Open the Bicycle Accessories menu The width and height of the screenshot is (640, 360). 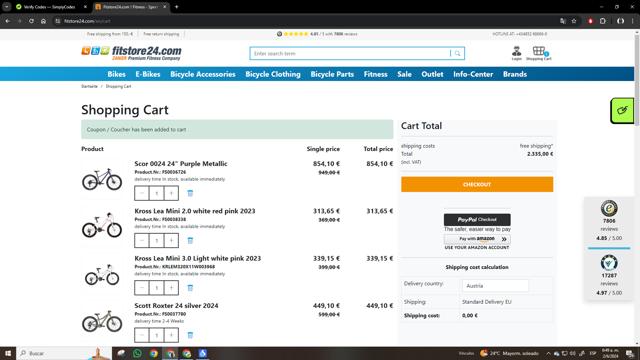click(x=203, y=74)
